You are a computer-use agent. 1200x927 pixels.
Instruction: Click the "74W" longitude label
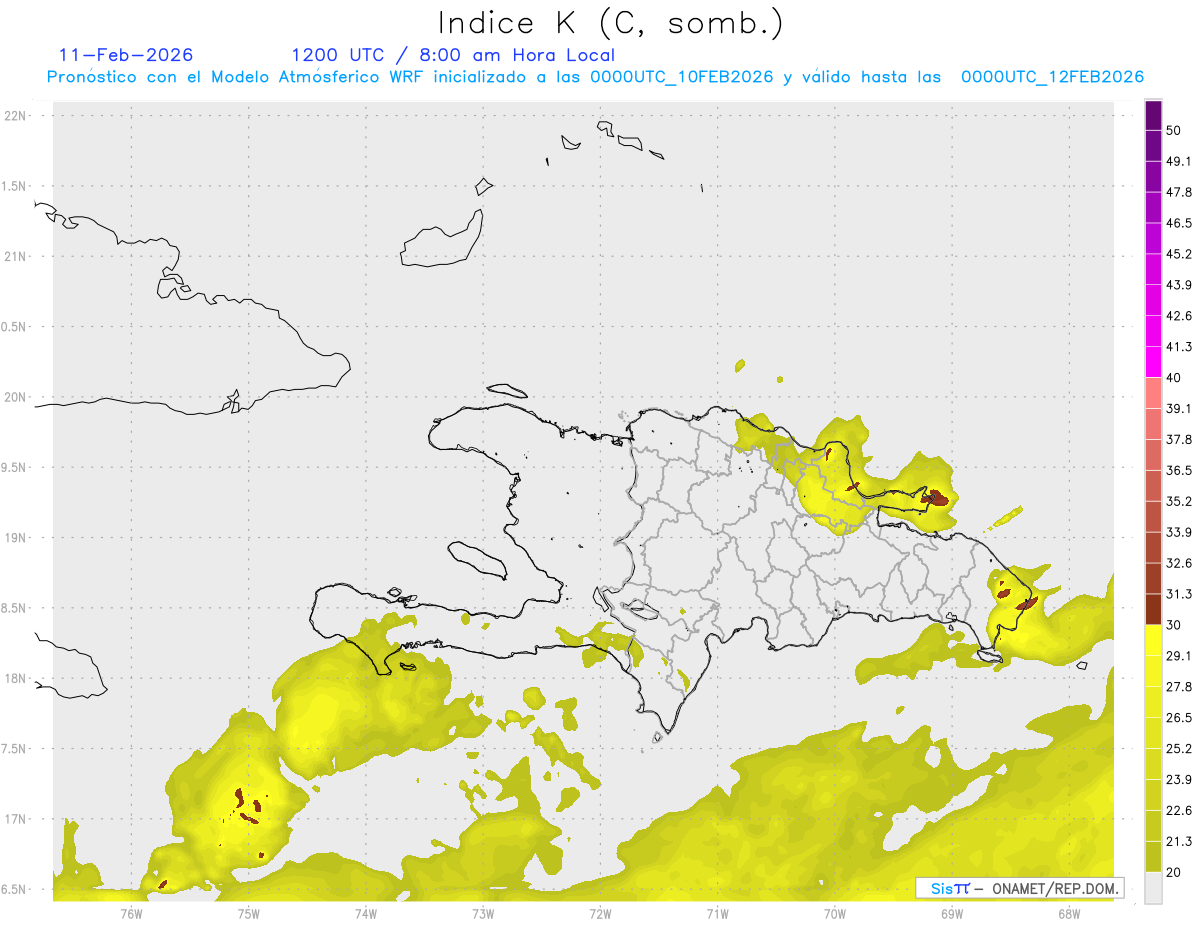click(x=366, y=913)
